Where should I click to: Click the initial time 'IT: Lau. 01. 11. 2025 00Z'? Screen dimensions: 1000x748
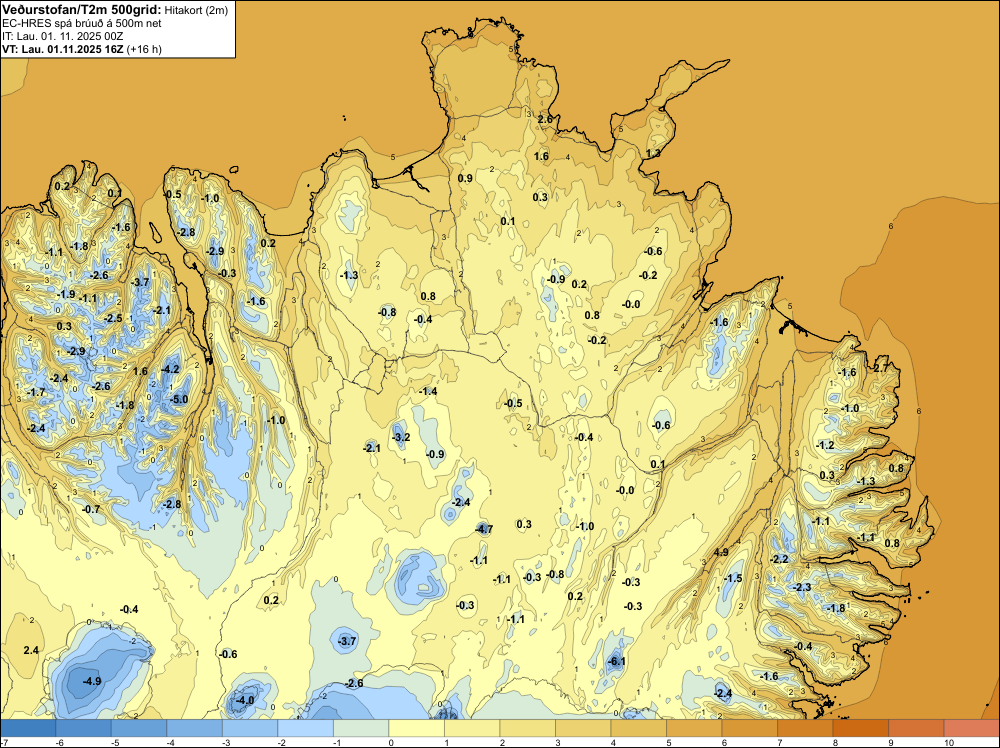click(62, 36)
